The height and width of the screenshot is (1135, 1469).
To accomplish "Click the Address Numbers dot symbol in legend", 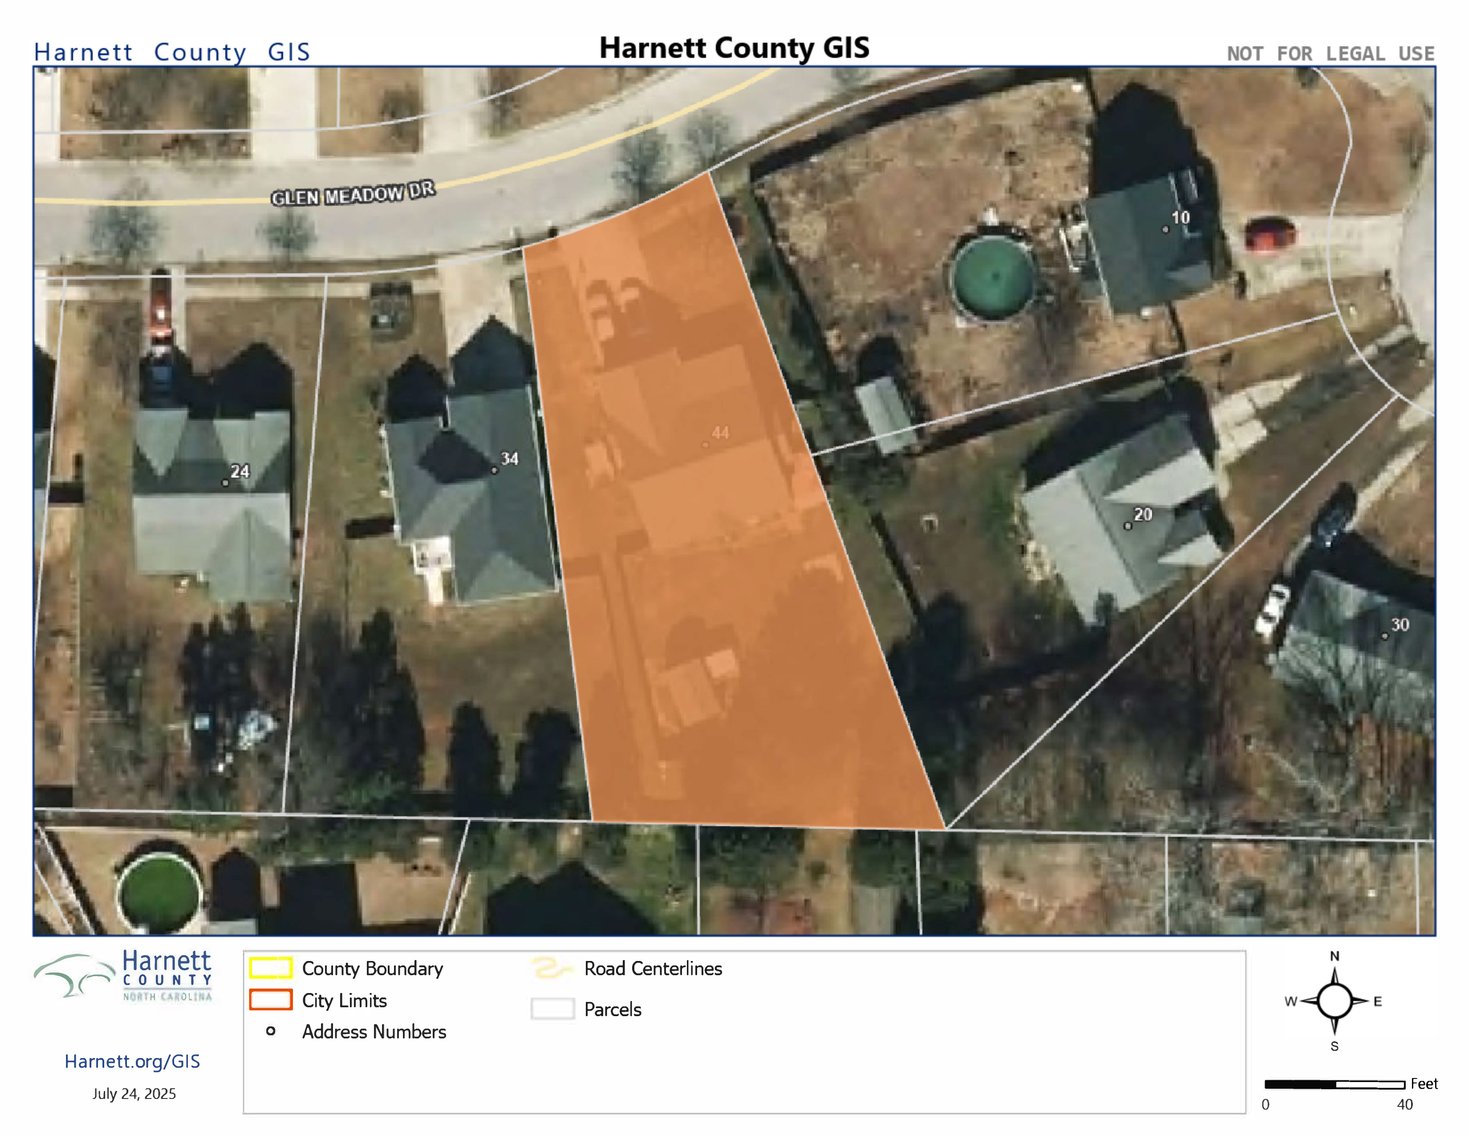I will tap(270, 1031).
